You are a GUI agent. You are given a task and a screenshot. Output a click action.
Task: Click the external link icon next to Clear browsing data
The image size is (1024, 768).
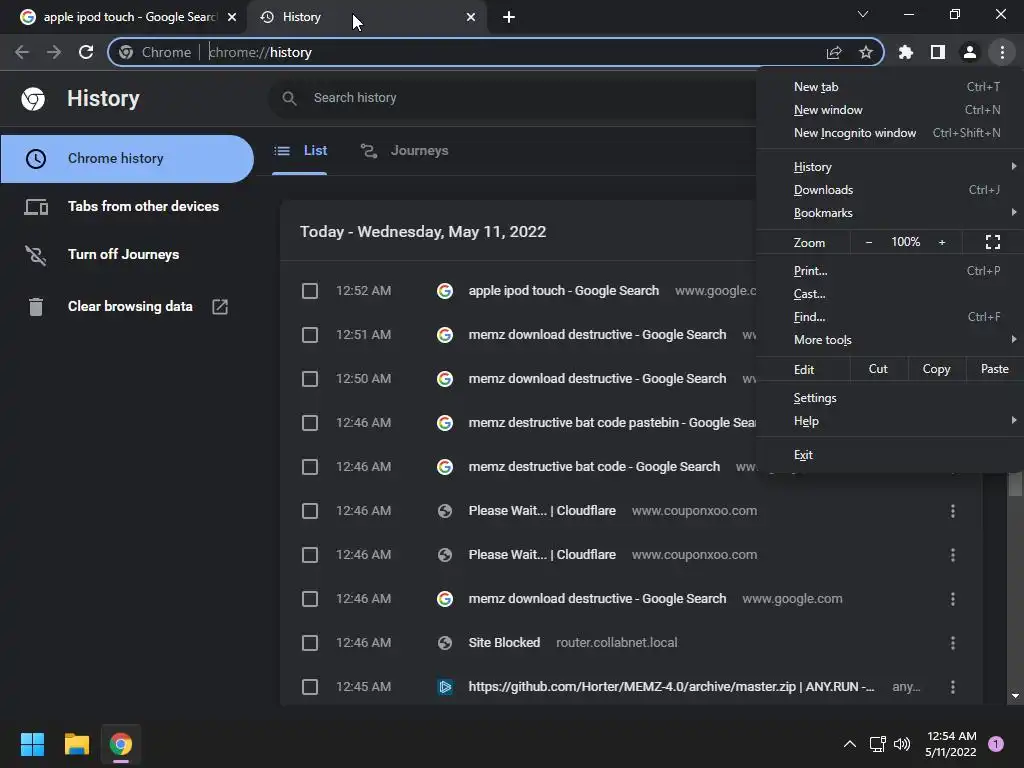220,306
